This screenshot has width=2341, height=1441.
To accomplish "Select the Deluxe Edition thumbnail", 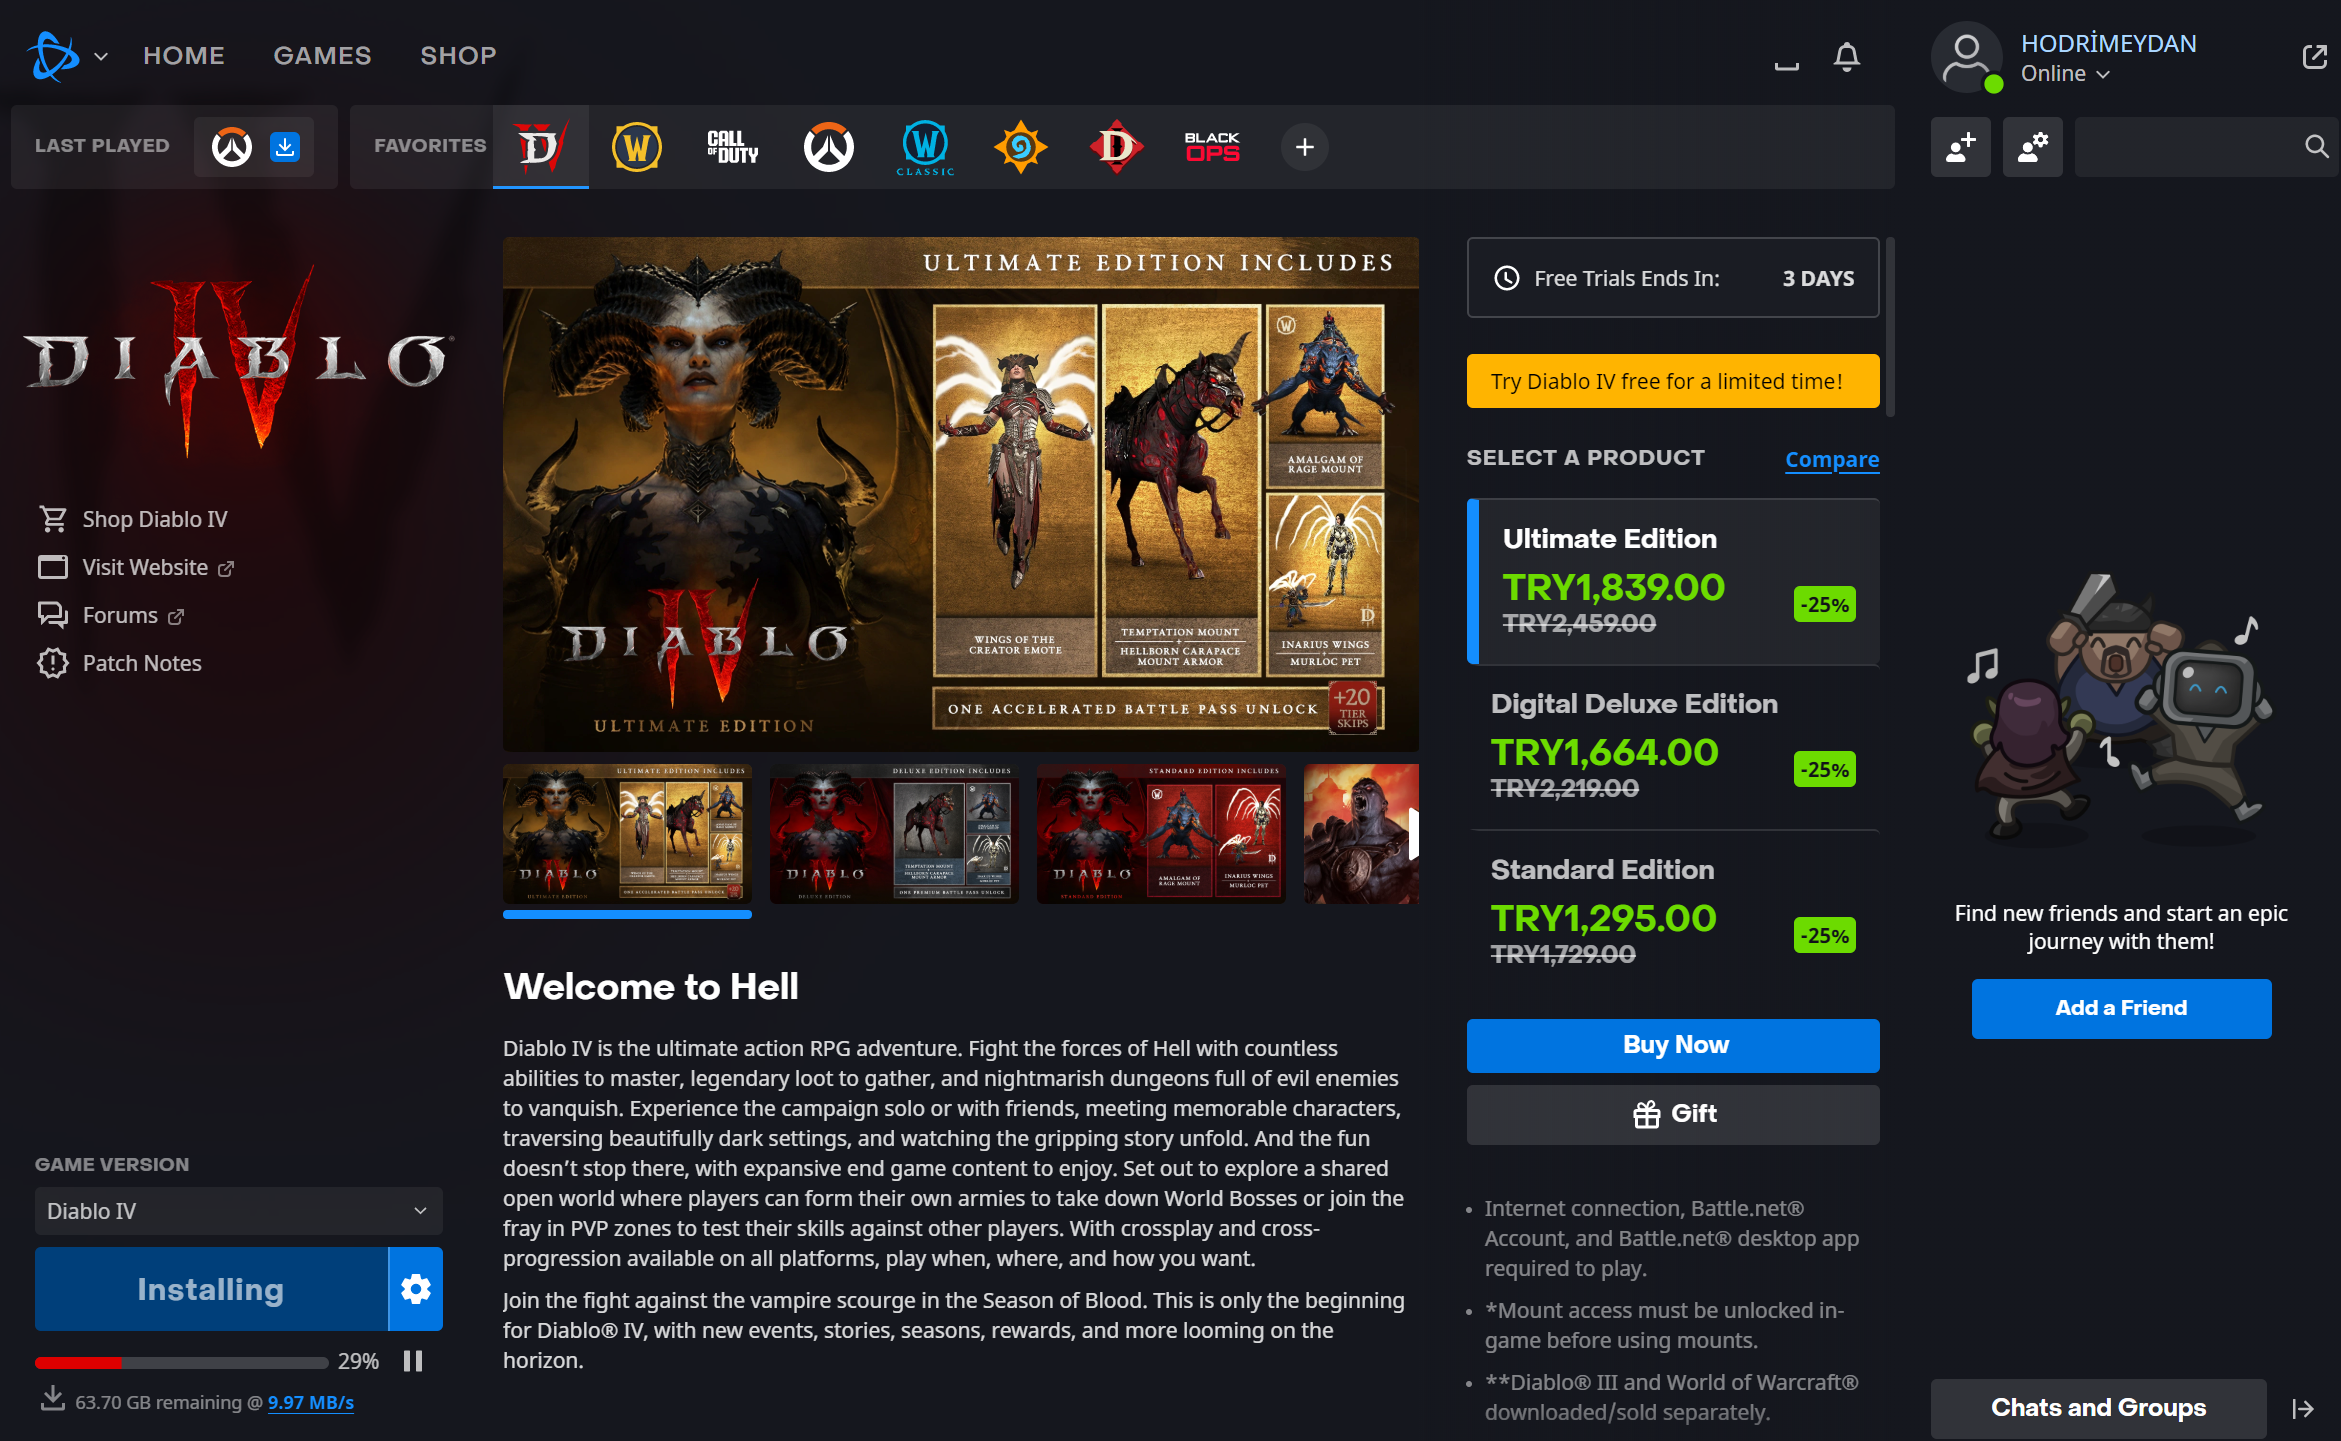I will [x=894, y=834].
